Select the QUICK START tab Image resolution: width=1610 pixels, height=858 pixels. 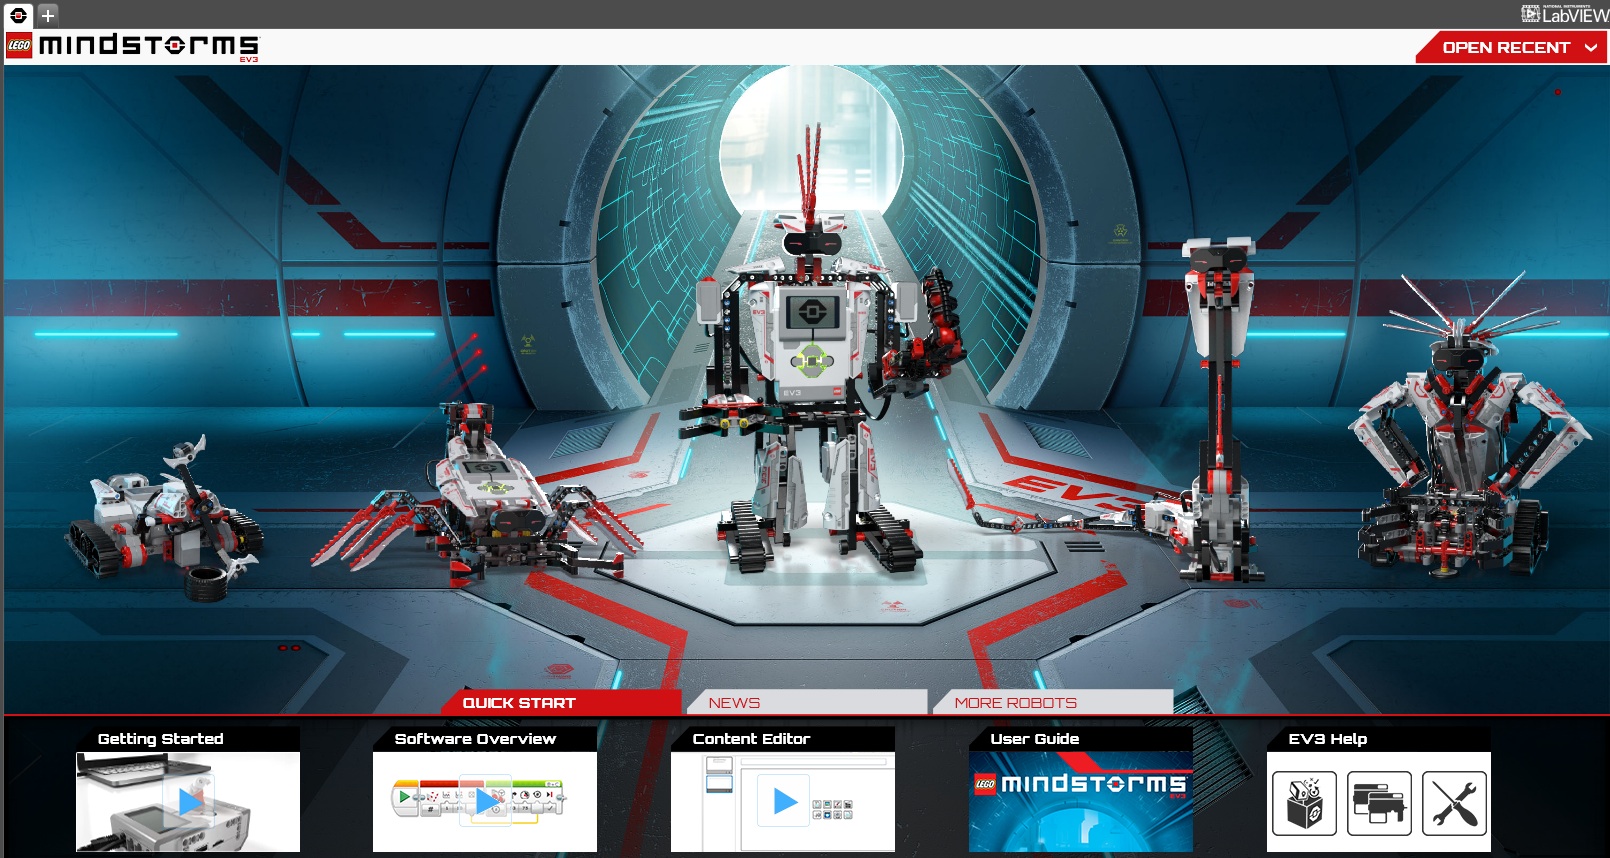pyautogui.click(x=561, y=702)
